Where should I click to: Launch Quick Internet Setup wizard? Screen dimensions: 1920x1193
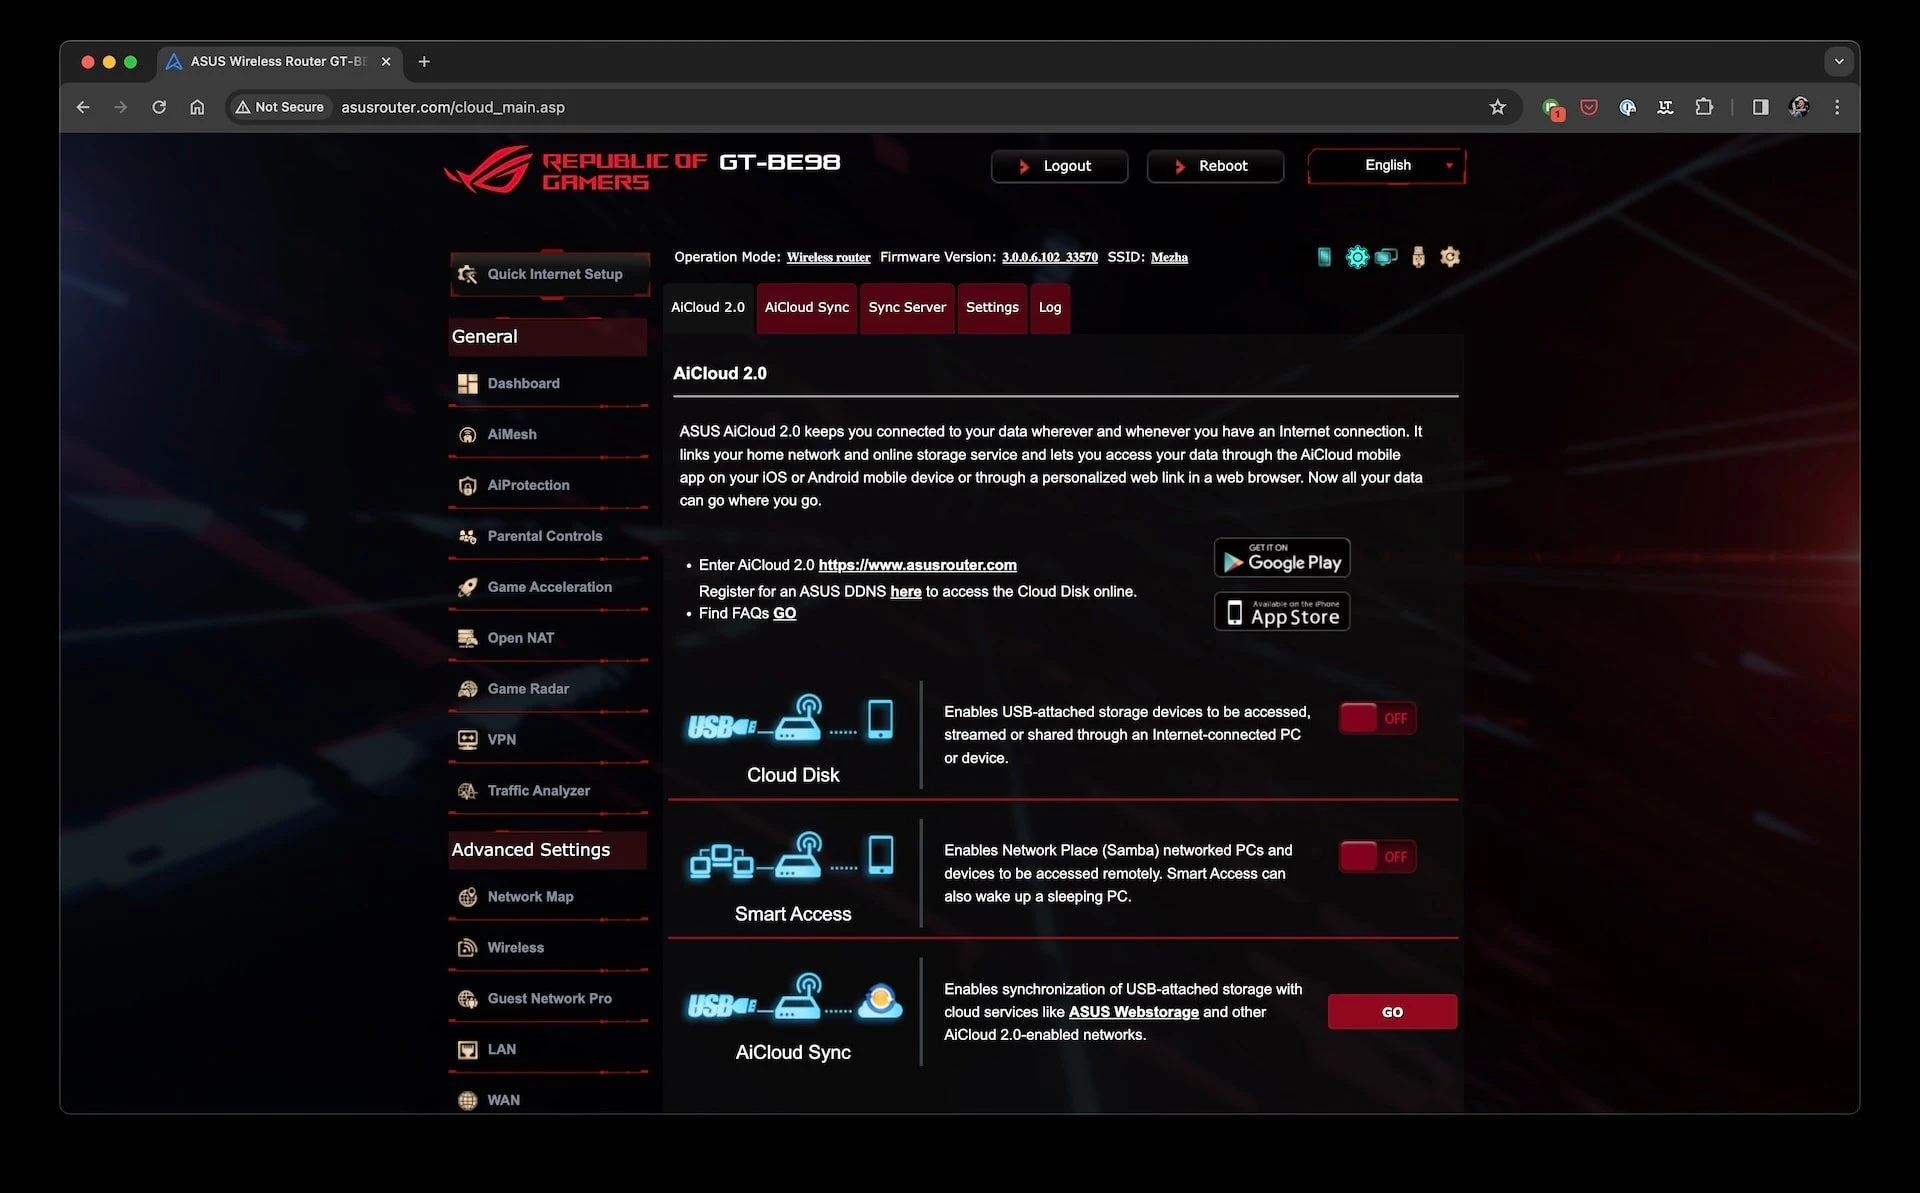(x=550, y=274)
